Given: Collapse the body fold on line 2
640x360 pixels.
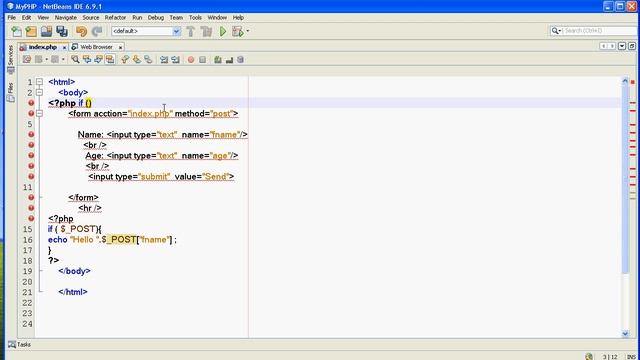Looking at the screenshot, I should pos(40,93).
